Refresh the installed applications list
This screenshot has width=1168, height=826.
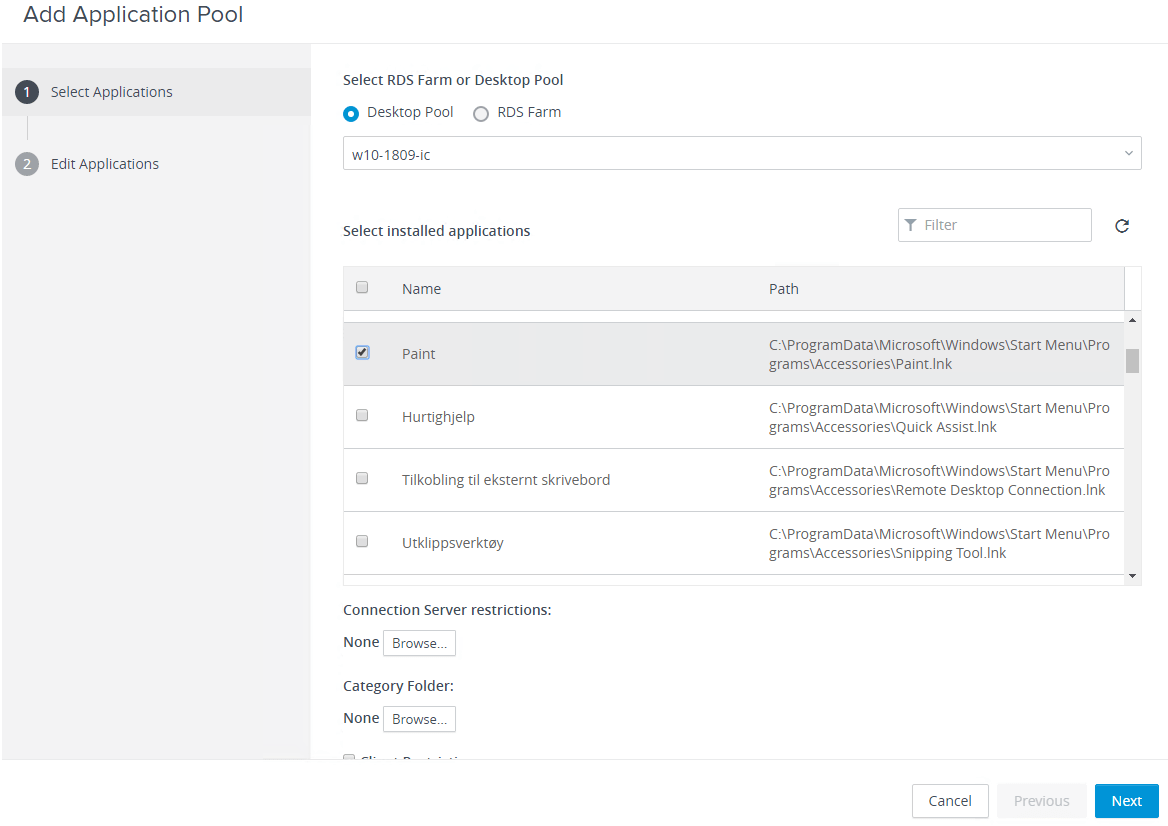coord(1122,226)
